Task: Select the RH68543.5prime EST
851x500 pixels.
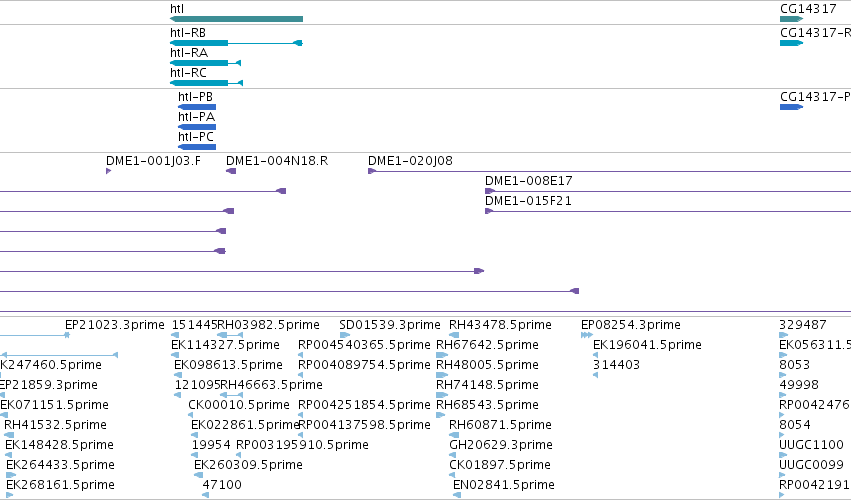Action: pyautogui.click(x=441, y=415)
